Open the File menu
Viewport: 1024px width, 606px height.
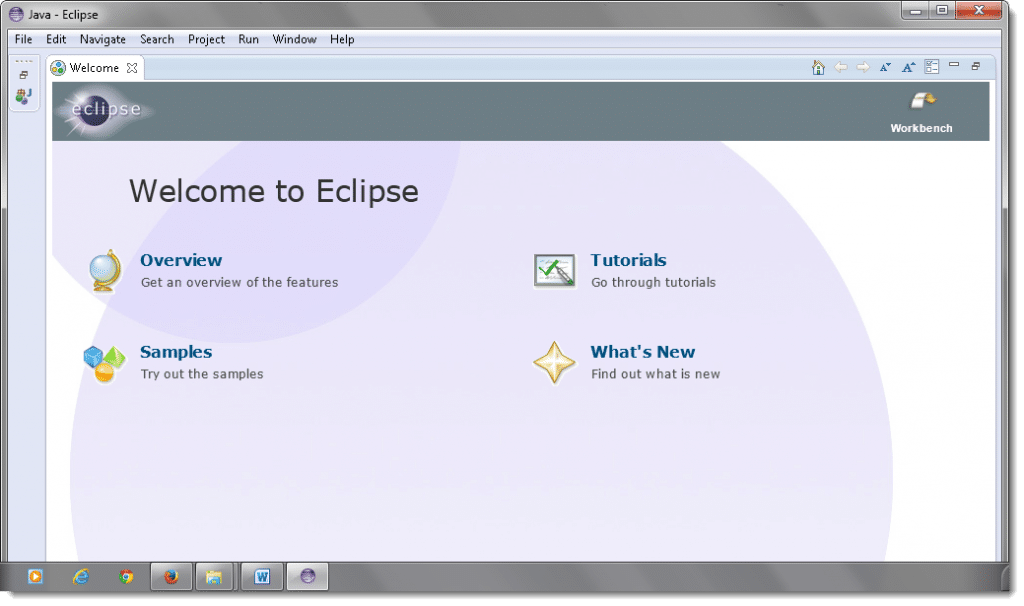[x=24, y=39]
